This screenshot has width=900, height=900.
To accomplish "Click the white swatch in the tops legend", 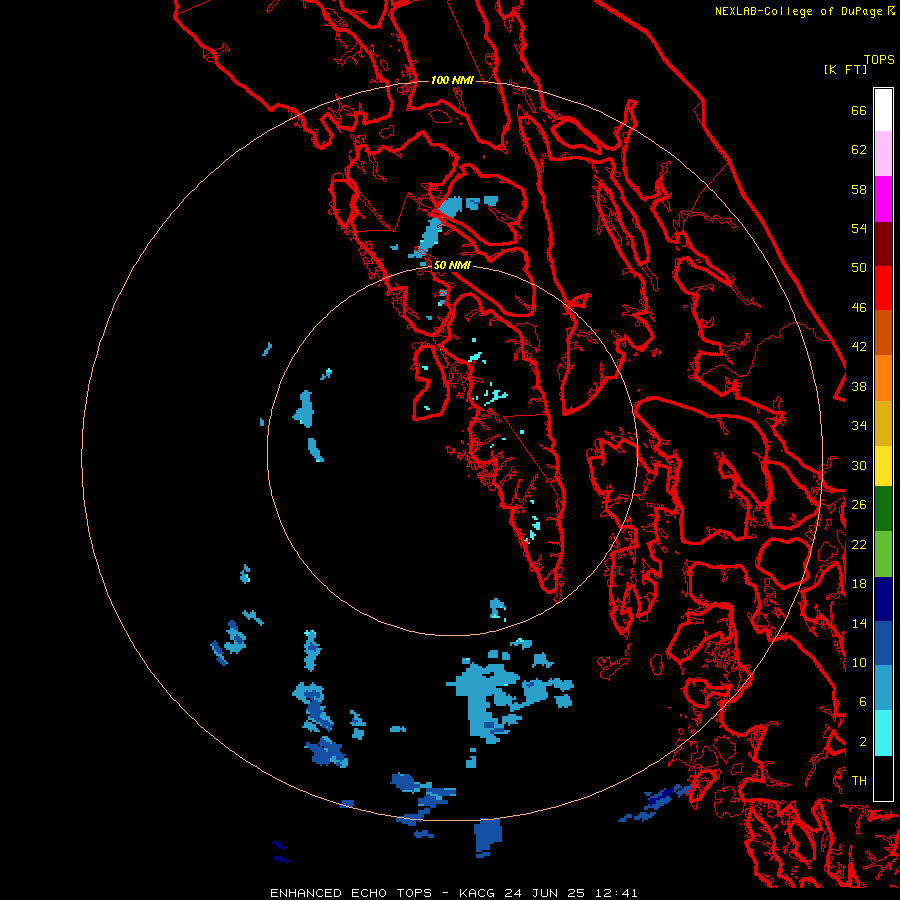I will (883, 110).
